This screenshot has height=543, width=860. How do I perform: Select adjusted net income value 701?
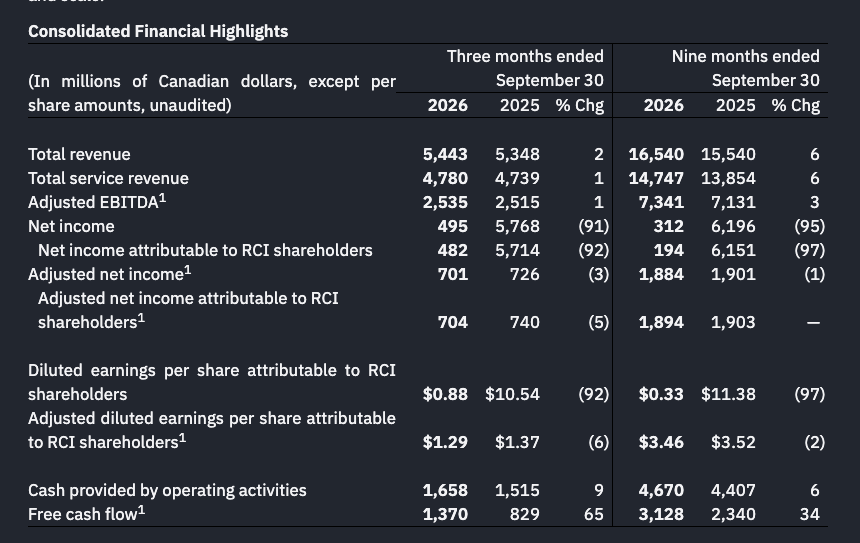(x=452, y=274)
